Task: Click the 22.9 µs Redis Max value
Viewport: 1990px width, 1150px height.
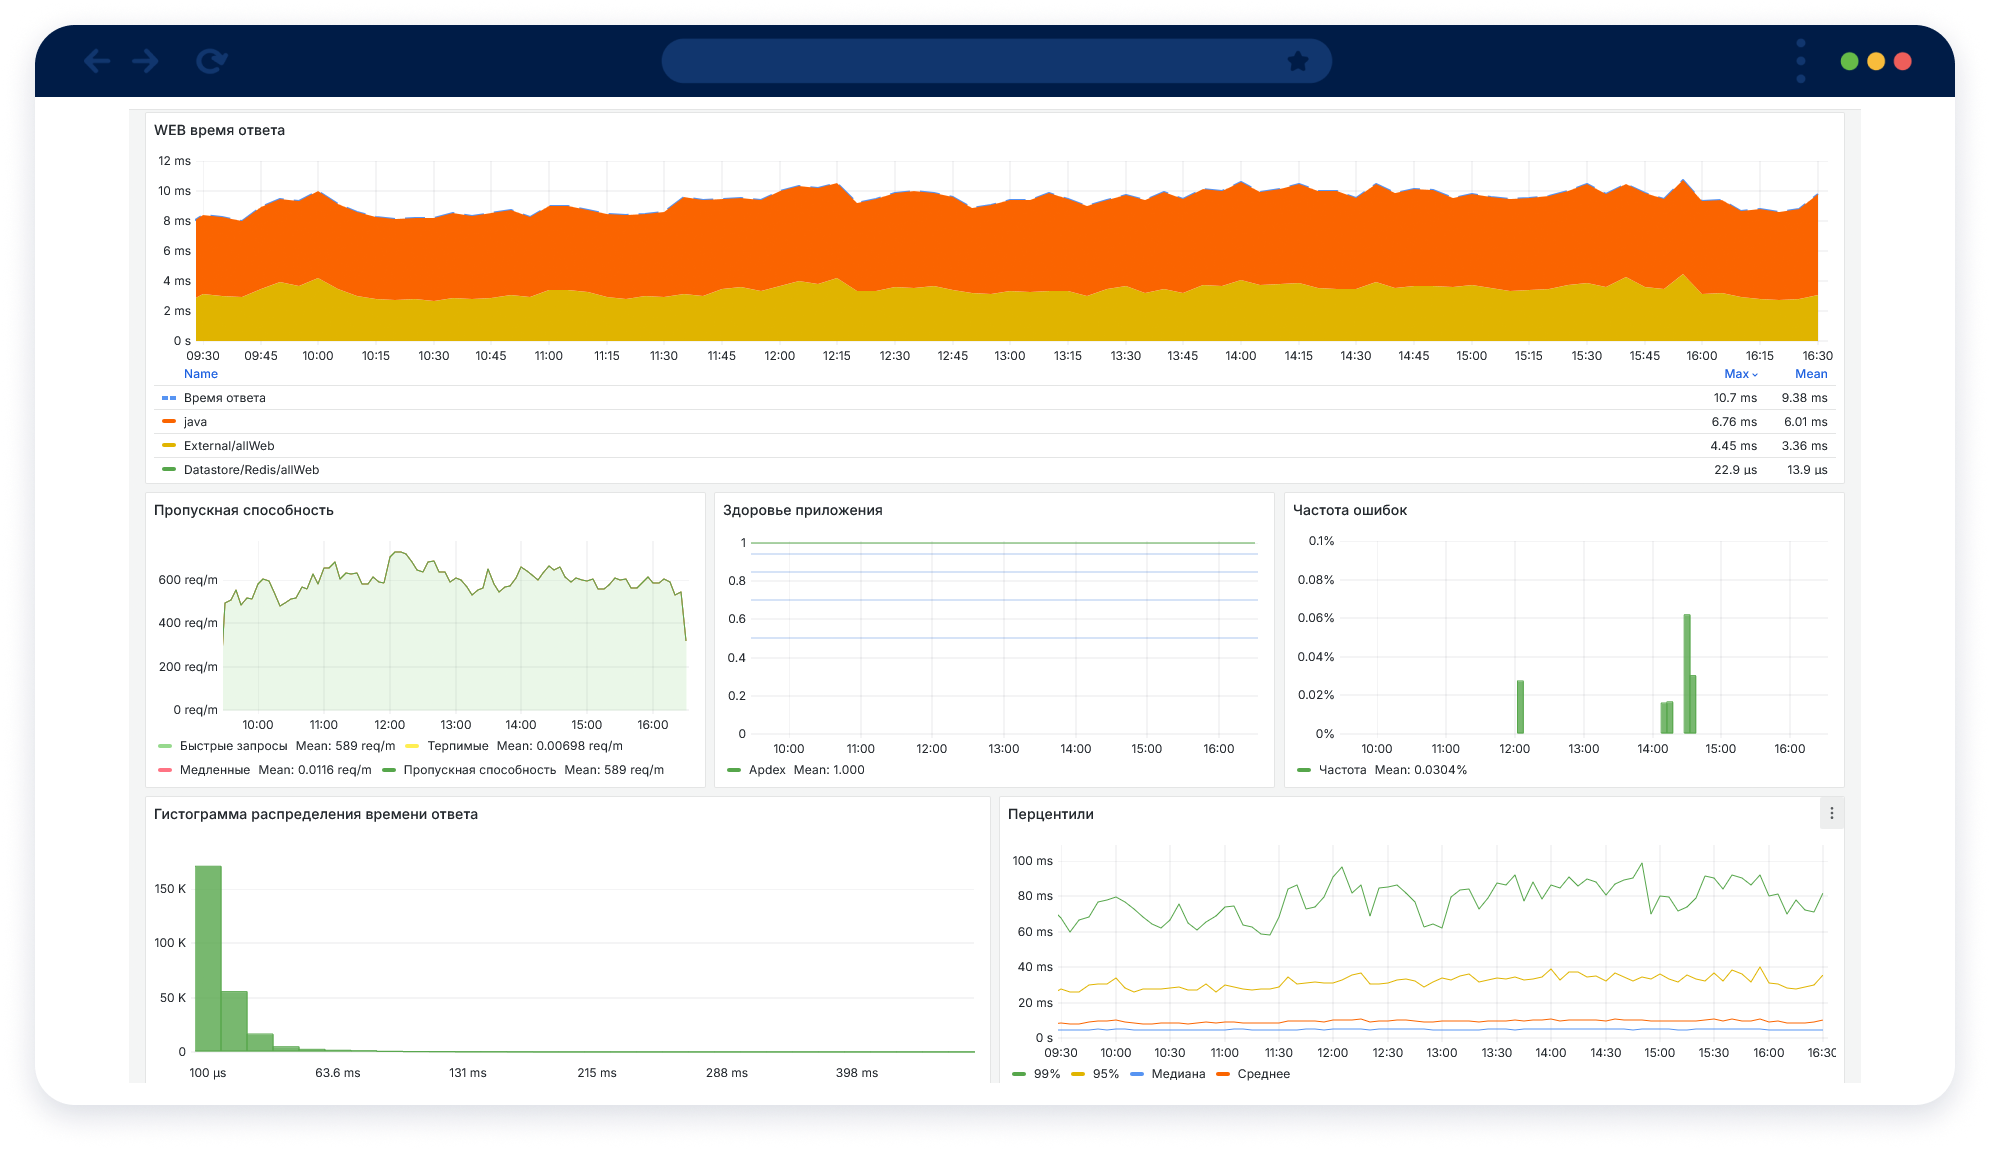Action: [1735, 470]
